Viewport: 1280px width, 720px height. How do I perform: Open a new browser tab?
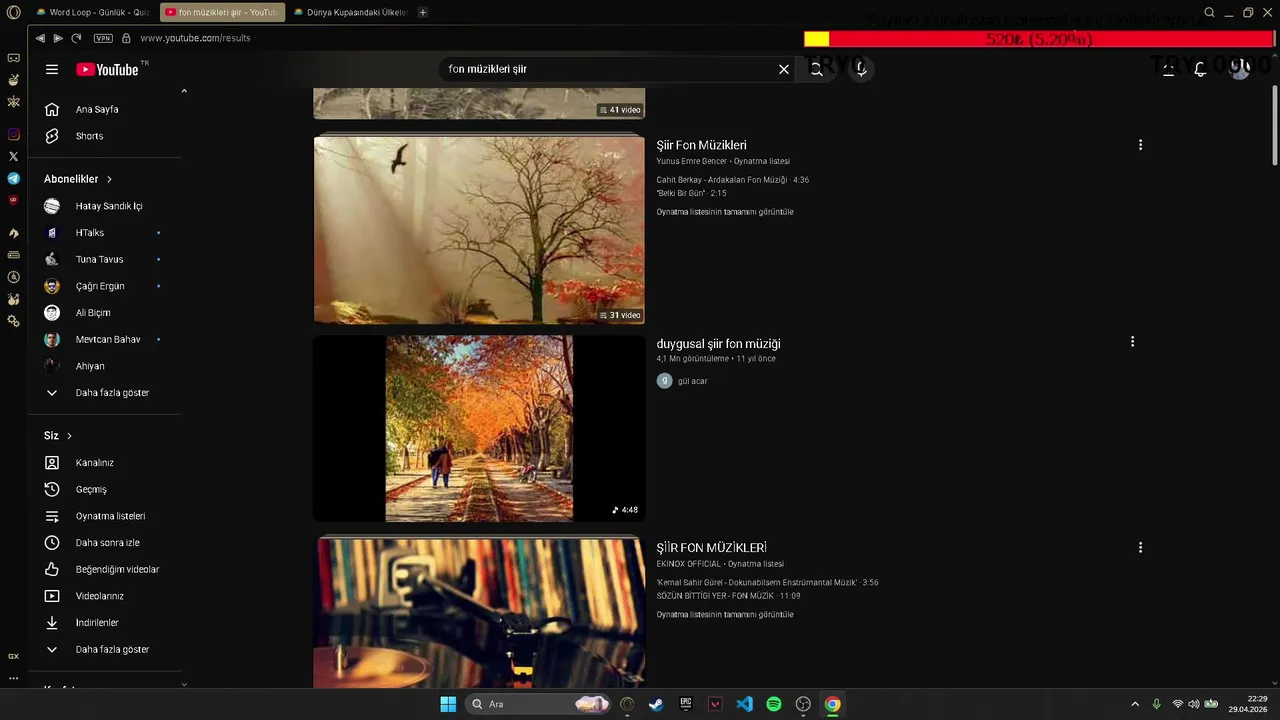pos(423,12)
